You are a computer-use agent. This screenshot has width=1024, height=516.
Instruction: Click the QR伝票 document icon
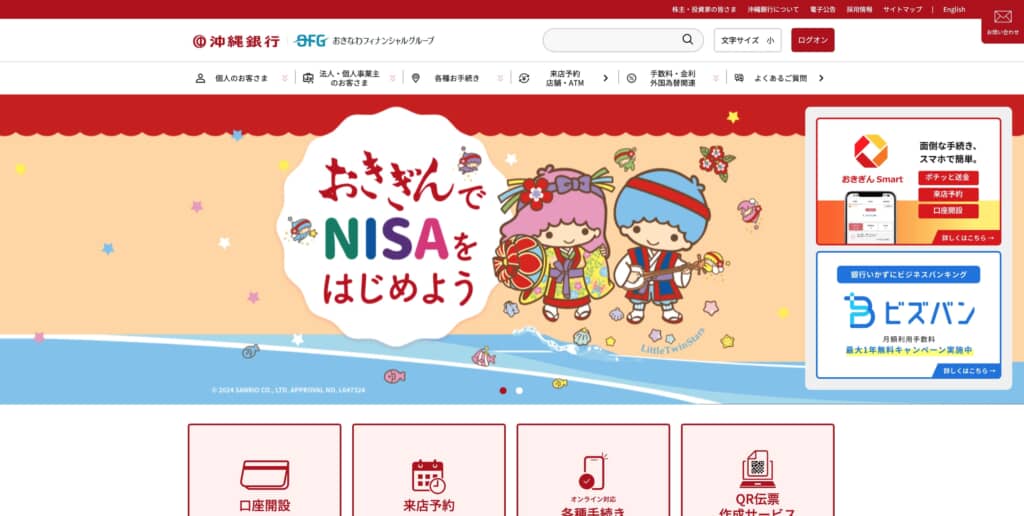point(758,468)
